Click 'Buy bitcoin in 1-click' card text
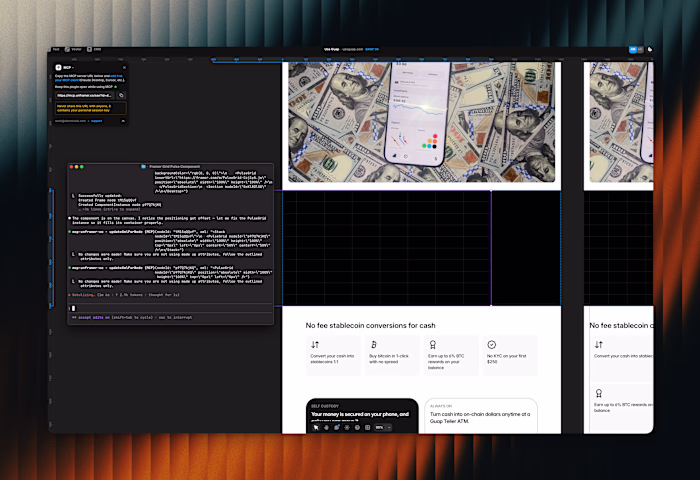The height and width of the screenshot is (480, 700). pyautogui.click(x=389, y=359)
